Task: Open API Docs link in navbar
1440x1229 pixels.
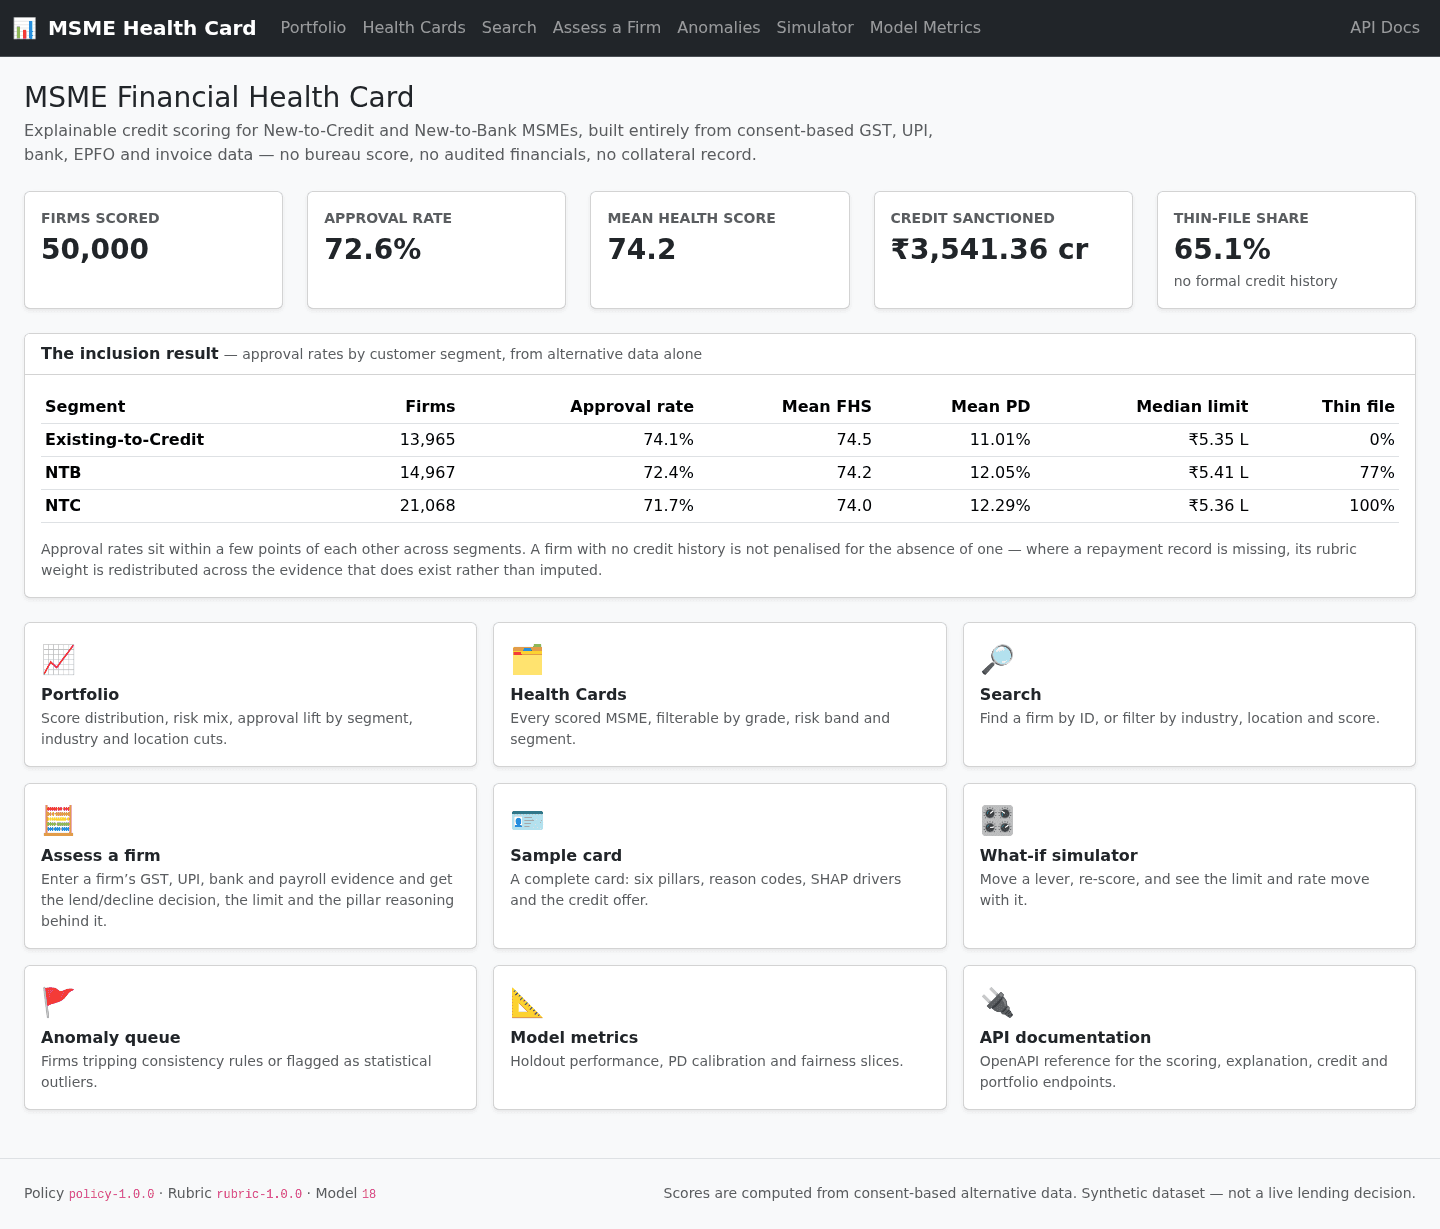Action: point(1384,28)
